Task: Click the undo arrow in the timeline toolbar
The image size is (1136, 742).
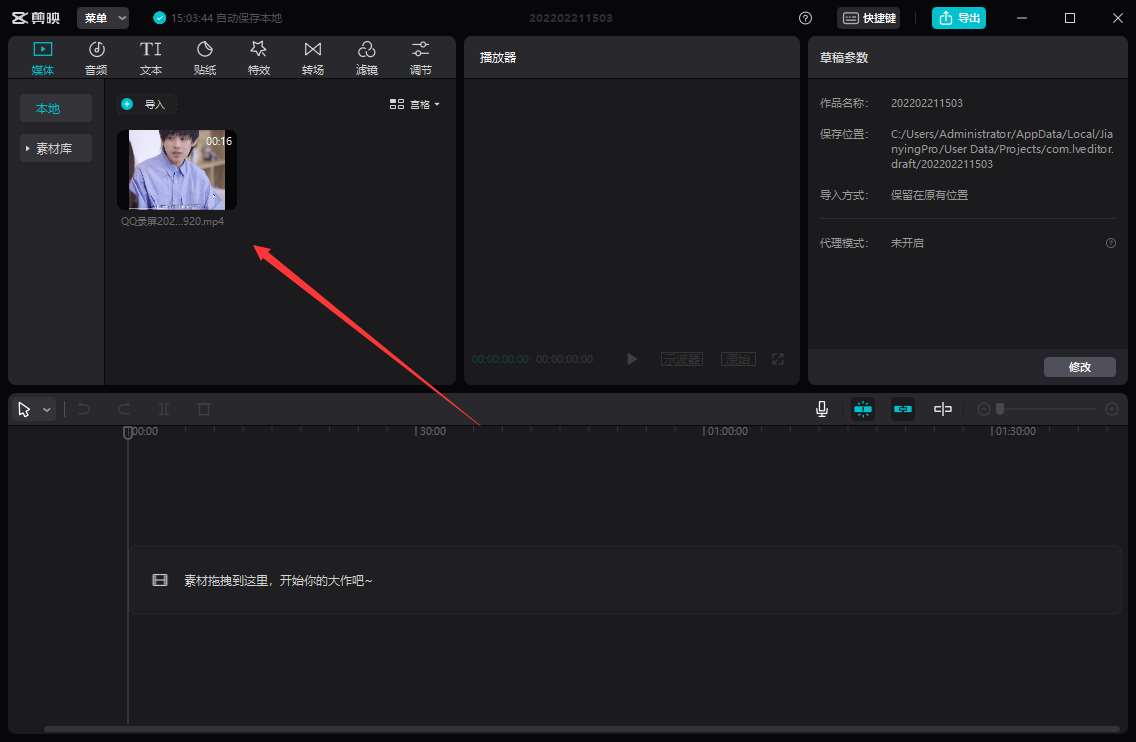Action: [x=84, y=408]
